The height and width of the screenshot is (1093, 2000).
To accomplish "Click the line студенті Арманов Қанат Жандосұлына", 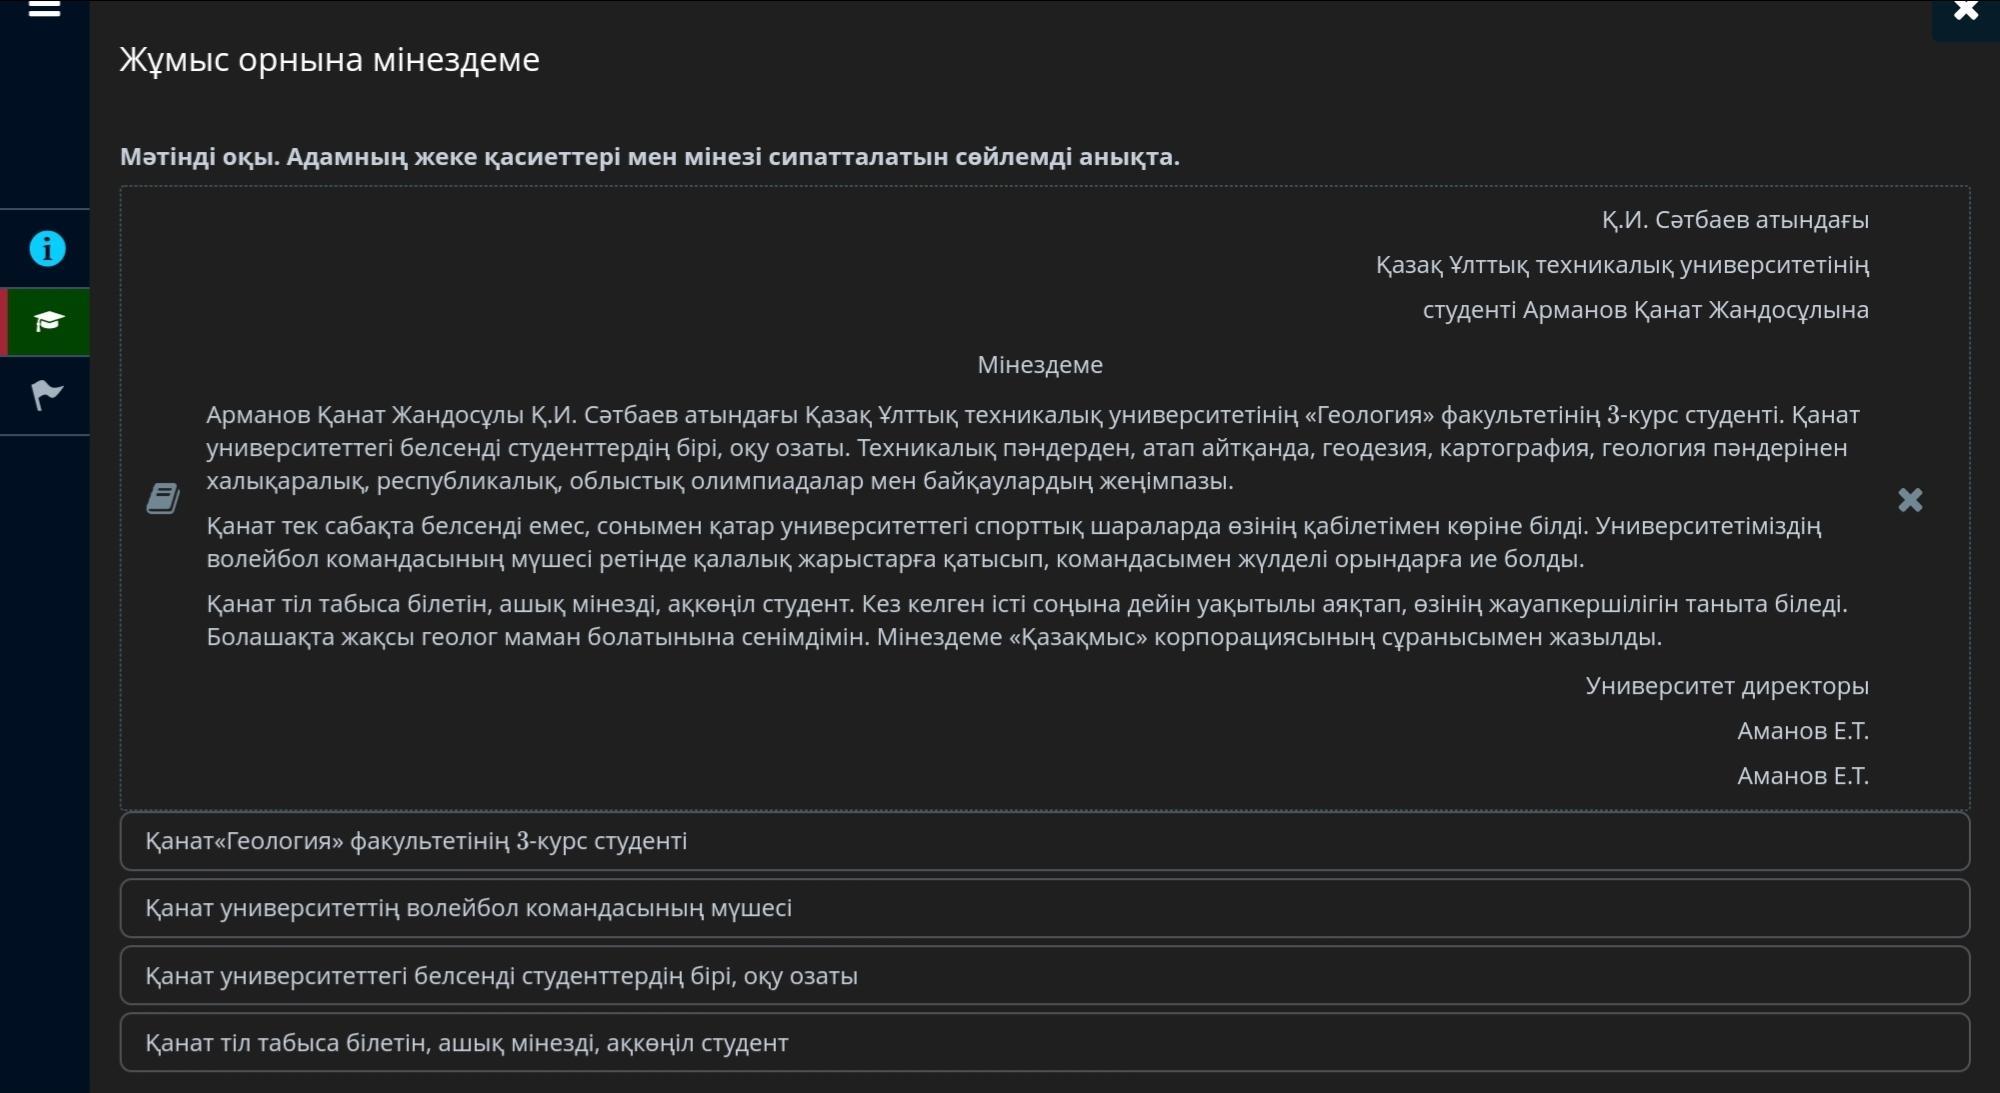I will pos(1645,310).
